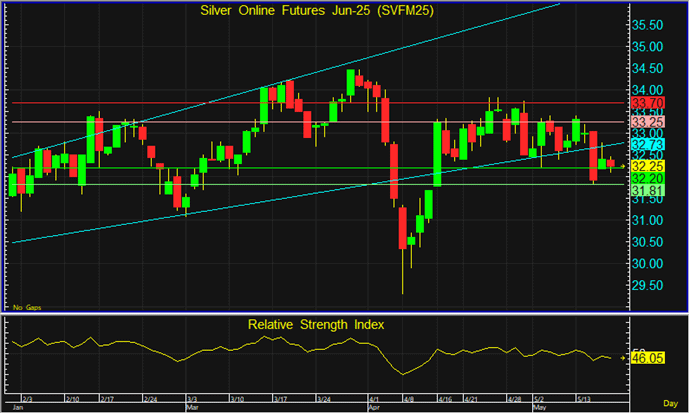
Task: Click the Apr month label
Action: 375,408
